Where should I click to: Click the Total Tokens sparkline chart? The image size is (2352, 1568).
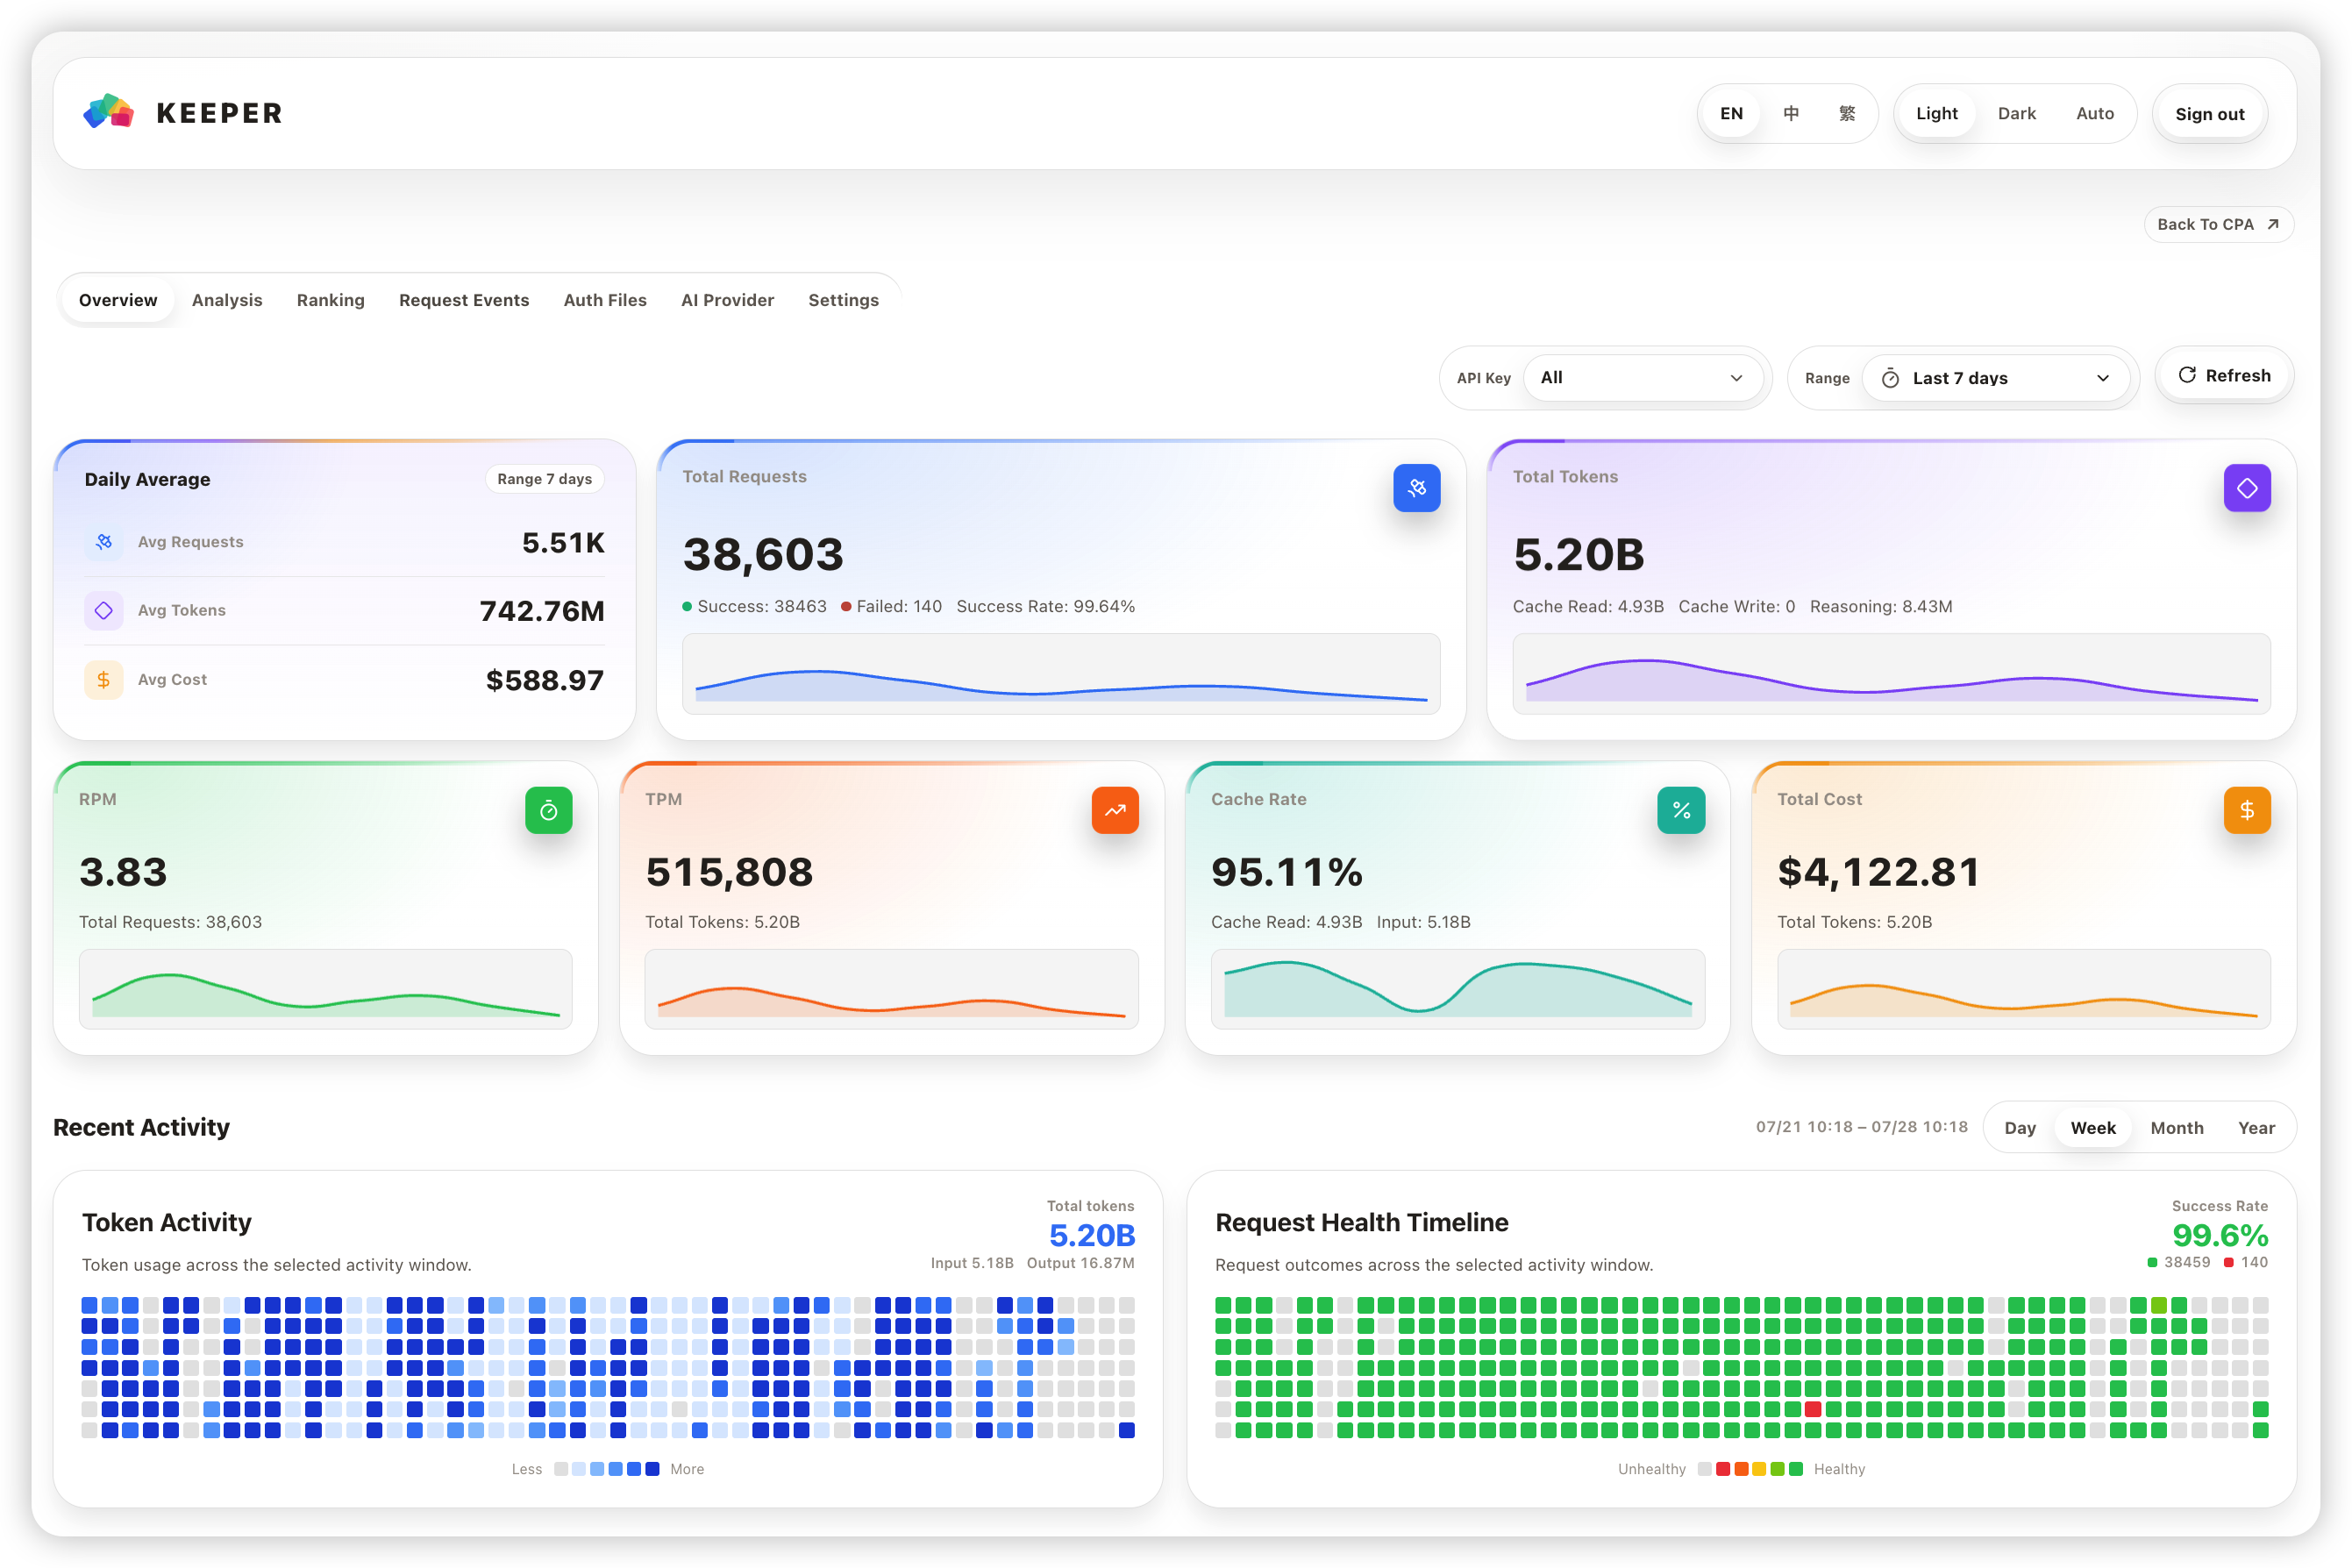pyautogui.click(x=1891, y=674)
